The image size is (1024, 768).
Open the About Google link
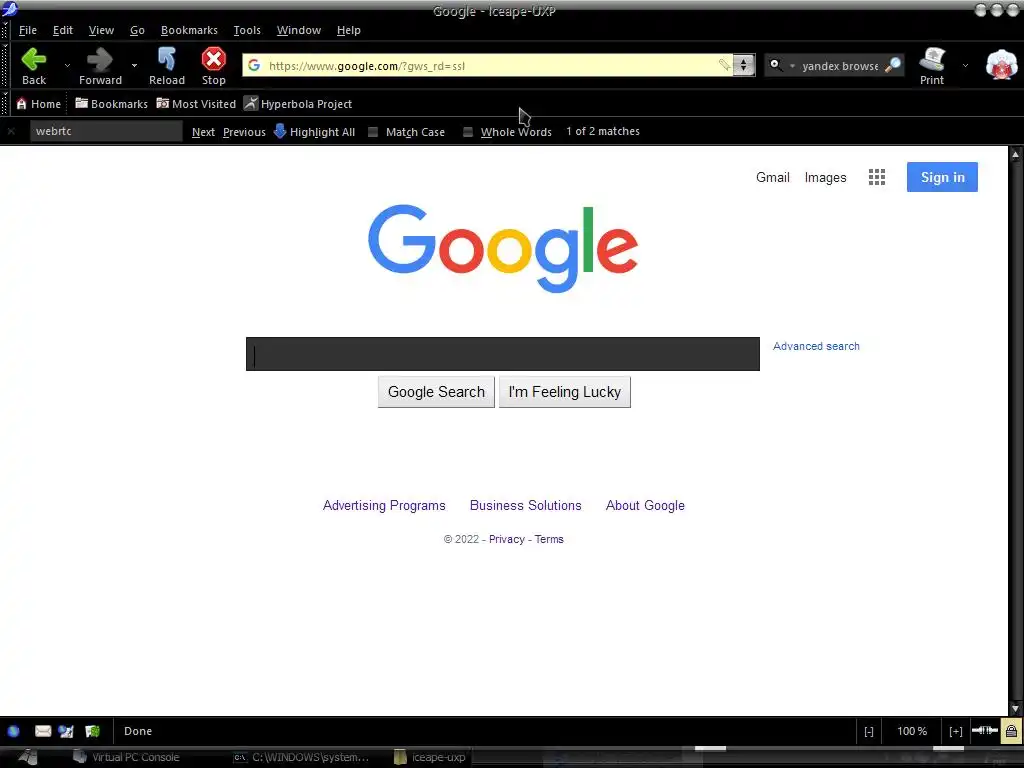tap(645, 505)
